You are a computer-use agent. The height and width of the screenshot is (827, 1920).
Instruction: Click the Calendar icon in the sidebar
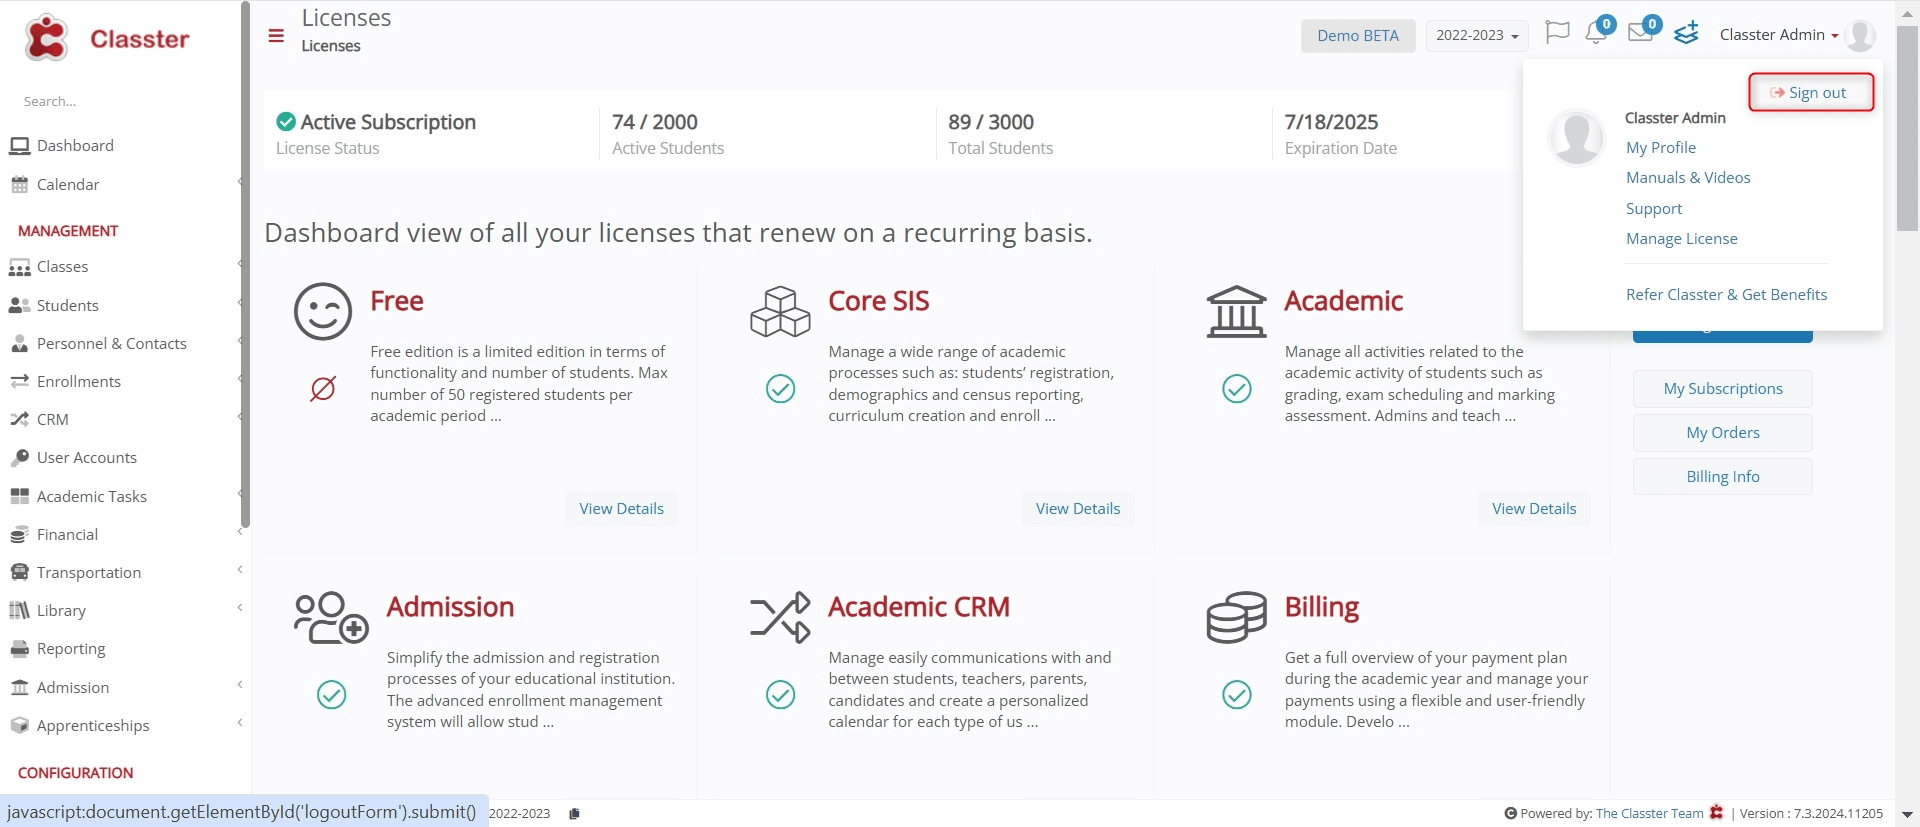(x=19, y=184)
